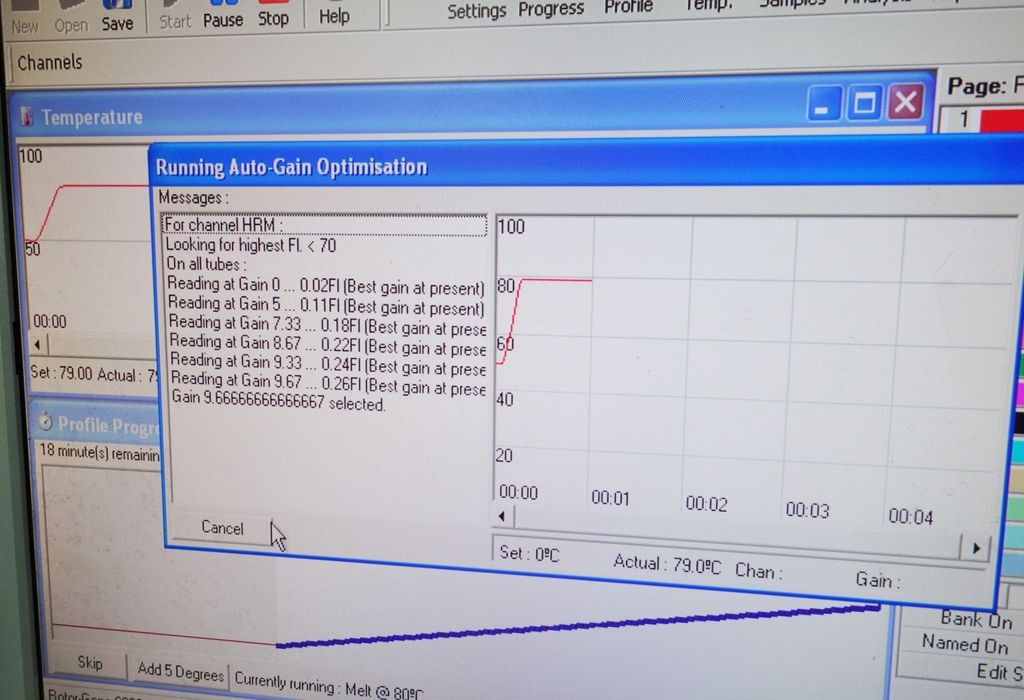The image size is (1024, 700).
Task: Click 'Currently running : Melt' status text
Action: click(330, 685)
